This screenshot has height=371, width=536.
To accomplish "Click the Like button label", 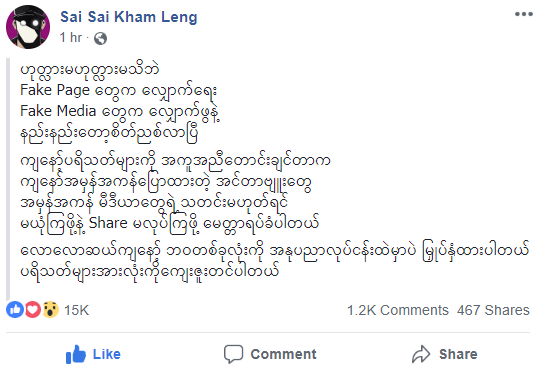I will (x=107, y=354).
